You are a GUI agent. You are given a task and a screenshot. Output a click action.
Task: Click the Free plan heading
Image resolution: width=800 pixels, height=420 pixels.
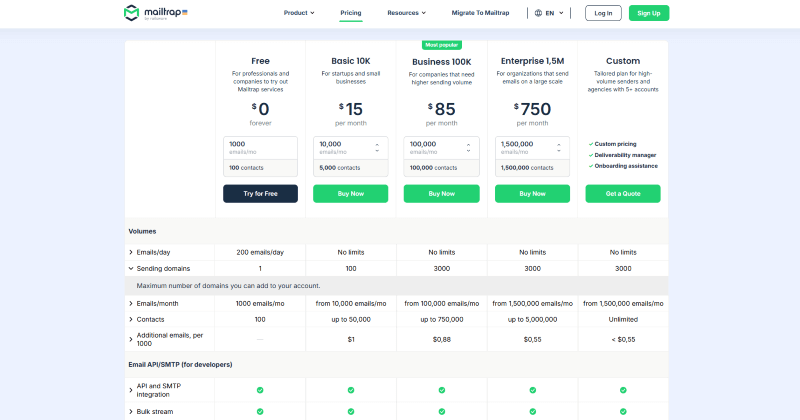tap(260, 61)
